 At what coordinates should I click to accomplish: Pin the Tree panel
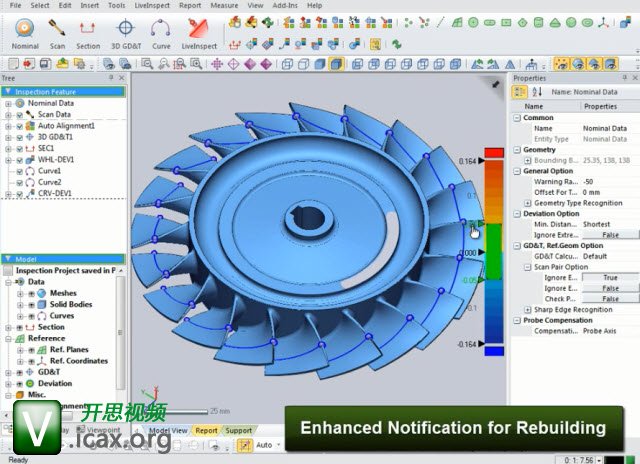[x=112, y=77]
